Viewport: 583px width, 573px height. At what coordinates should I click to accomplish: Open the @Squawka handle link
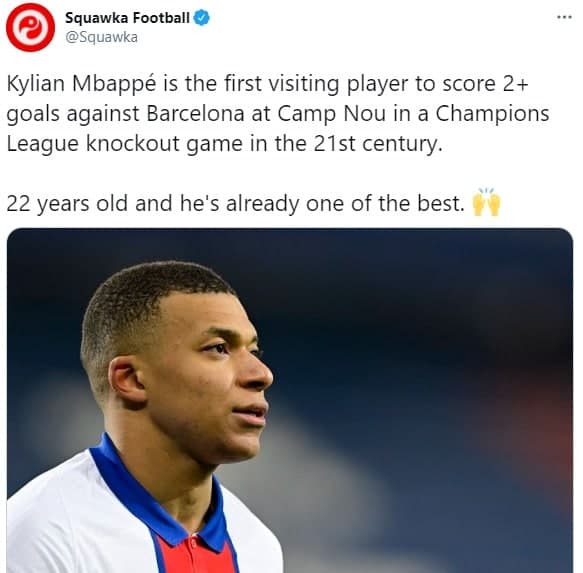(101, 37)
